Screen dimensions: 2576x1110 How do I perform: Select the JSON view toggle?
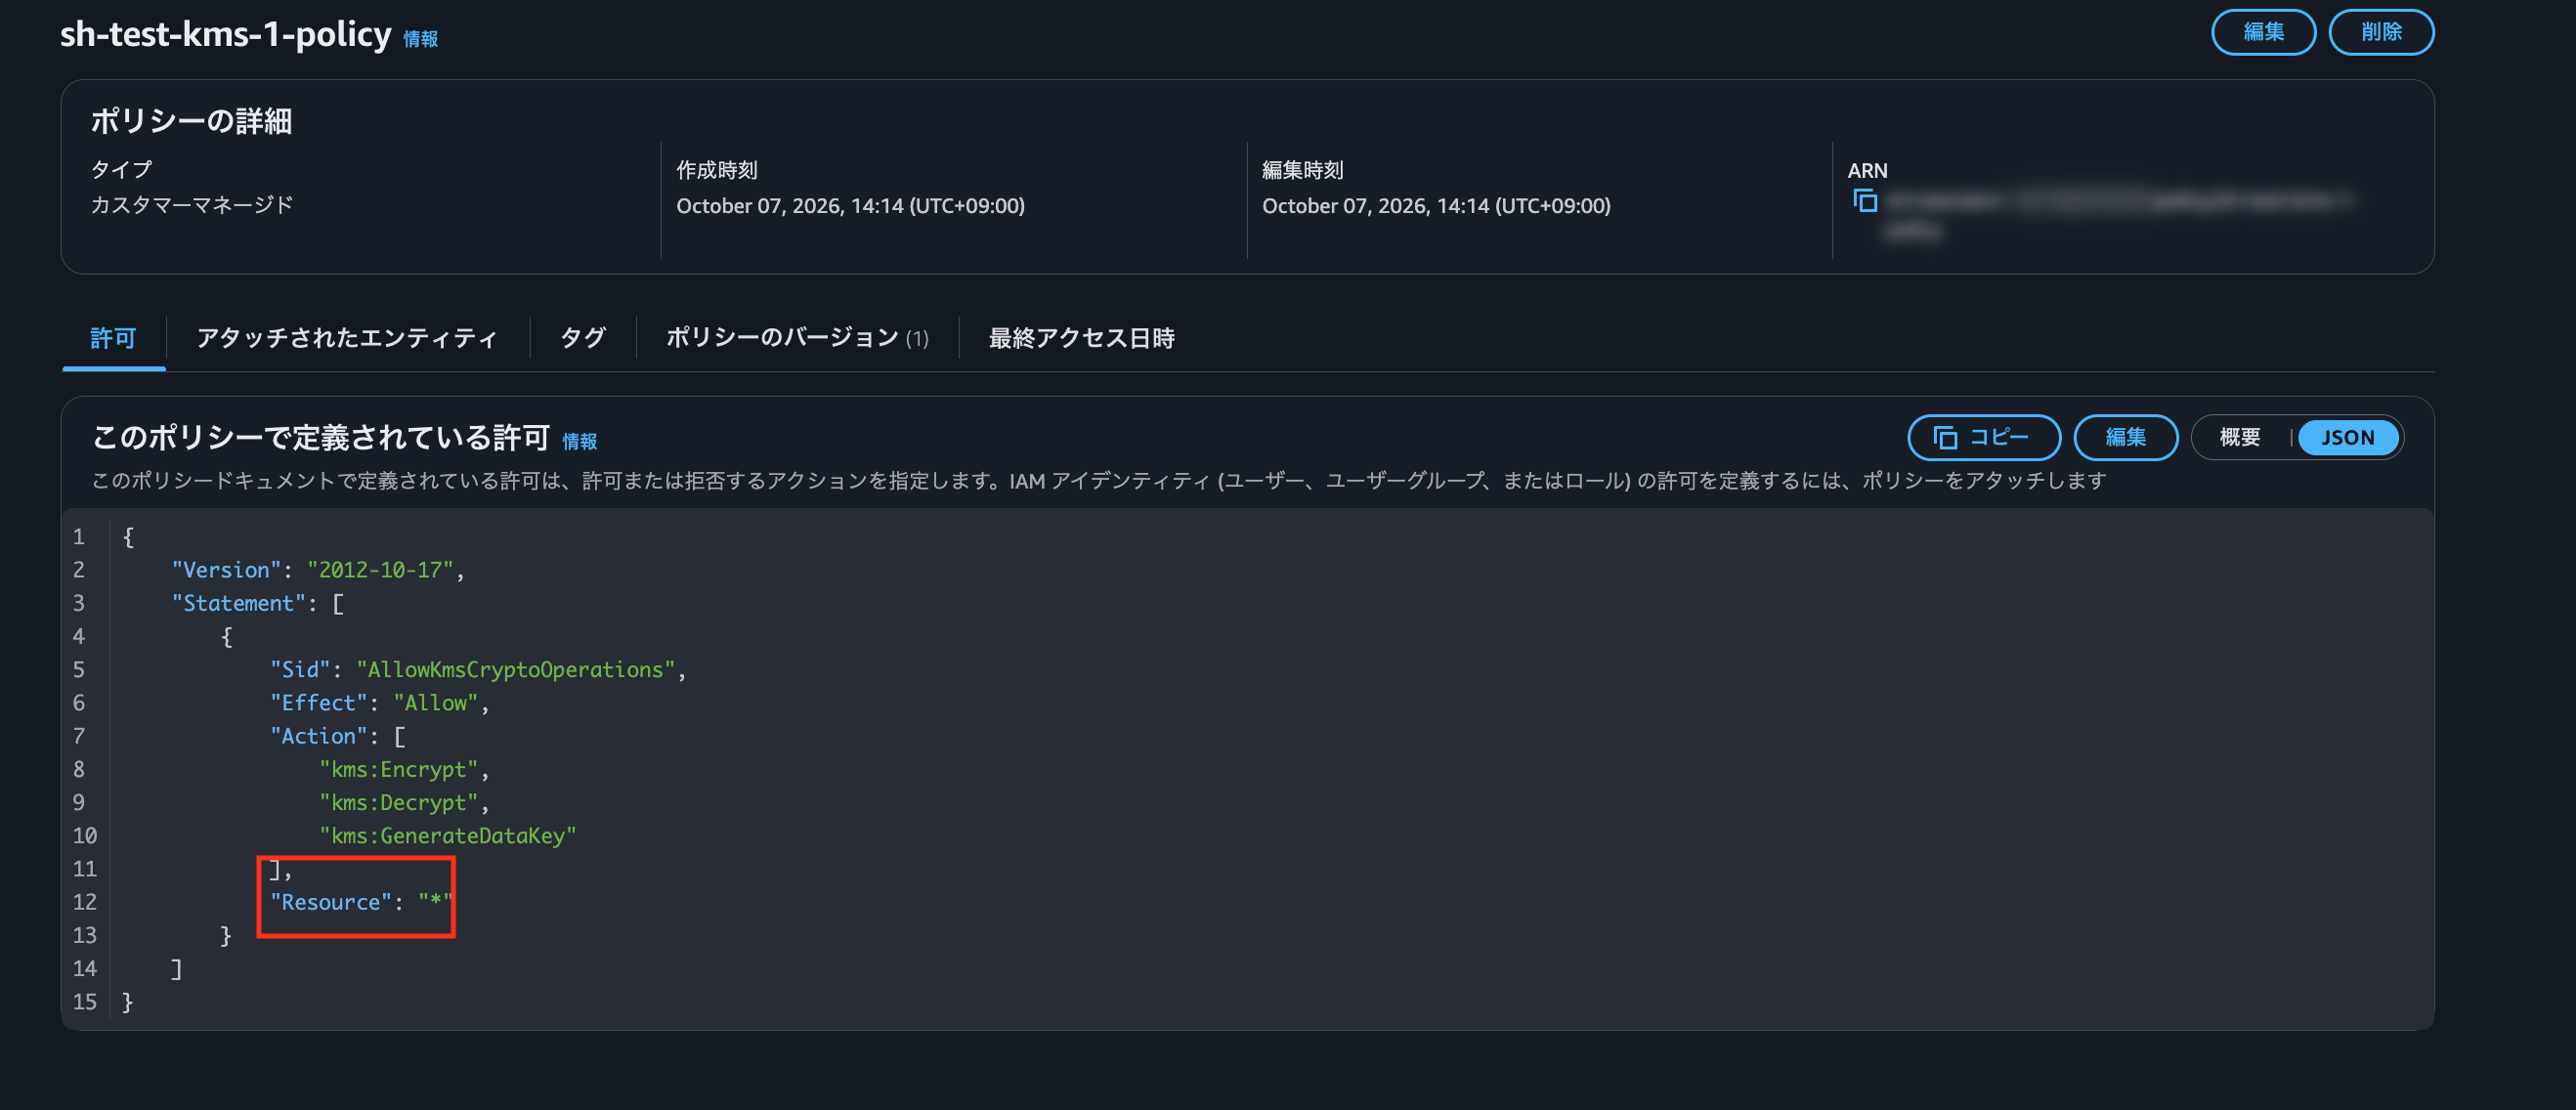point(2347,438)
